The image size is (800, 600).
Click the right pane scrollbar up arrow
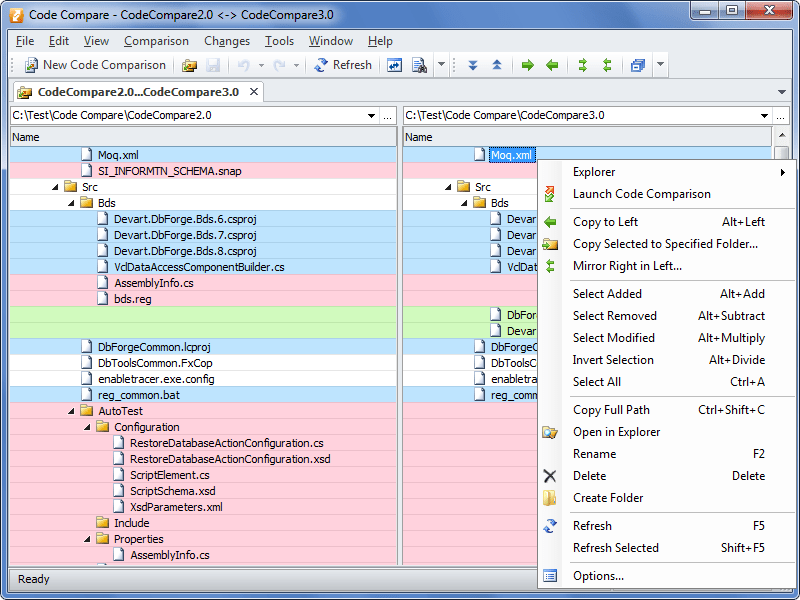[x=782, y=136]
